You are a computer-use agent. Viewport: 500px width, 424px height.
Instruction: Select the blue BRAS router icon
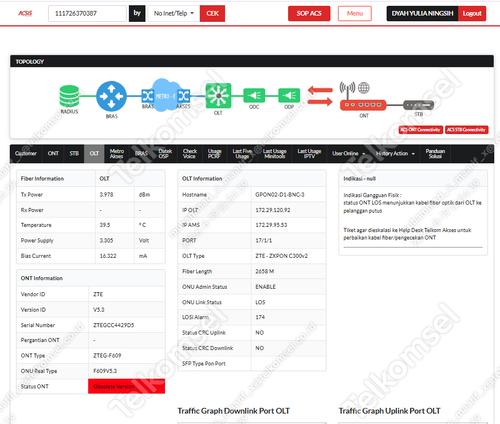(111, 96)
